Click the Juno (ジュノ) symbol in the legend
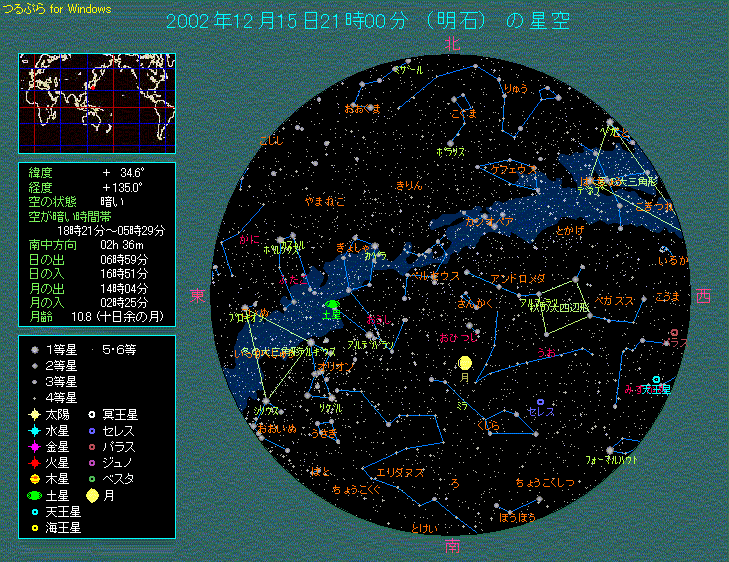This screenshot has height=562, width=729. [92, 463]
